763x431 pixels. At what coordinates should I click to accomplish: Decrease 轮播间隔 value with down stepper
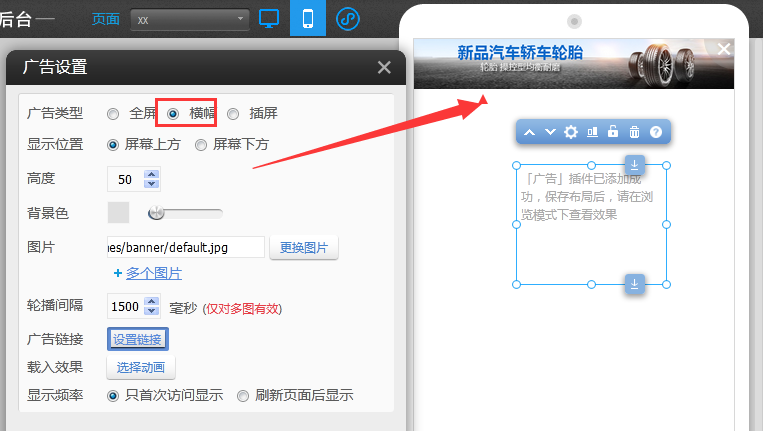coord(151,311)
